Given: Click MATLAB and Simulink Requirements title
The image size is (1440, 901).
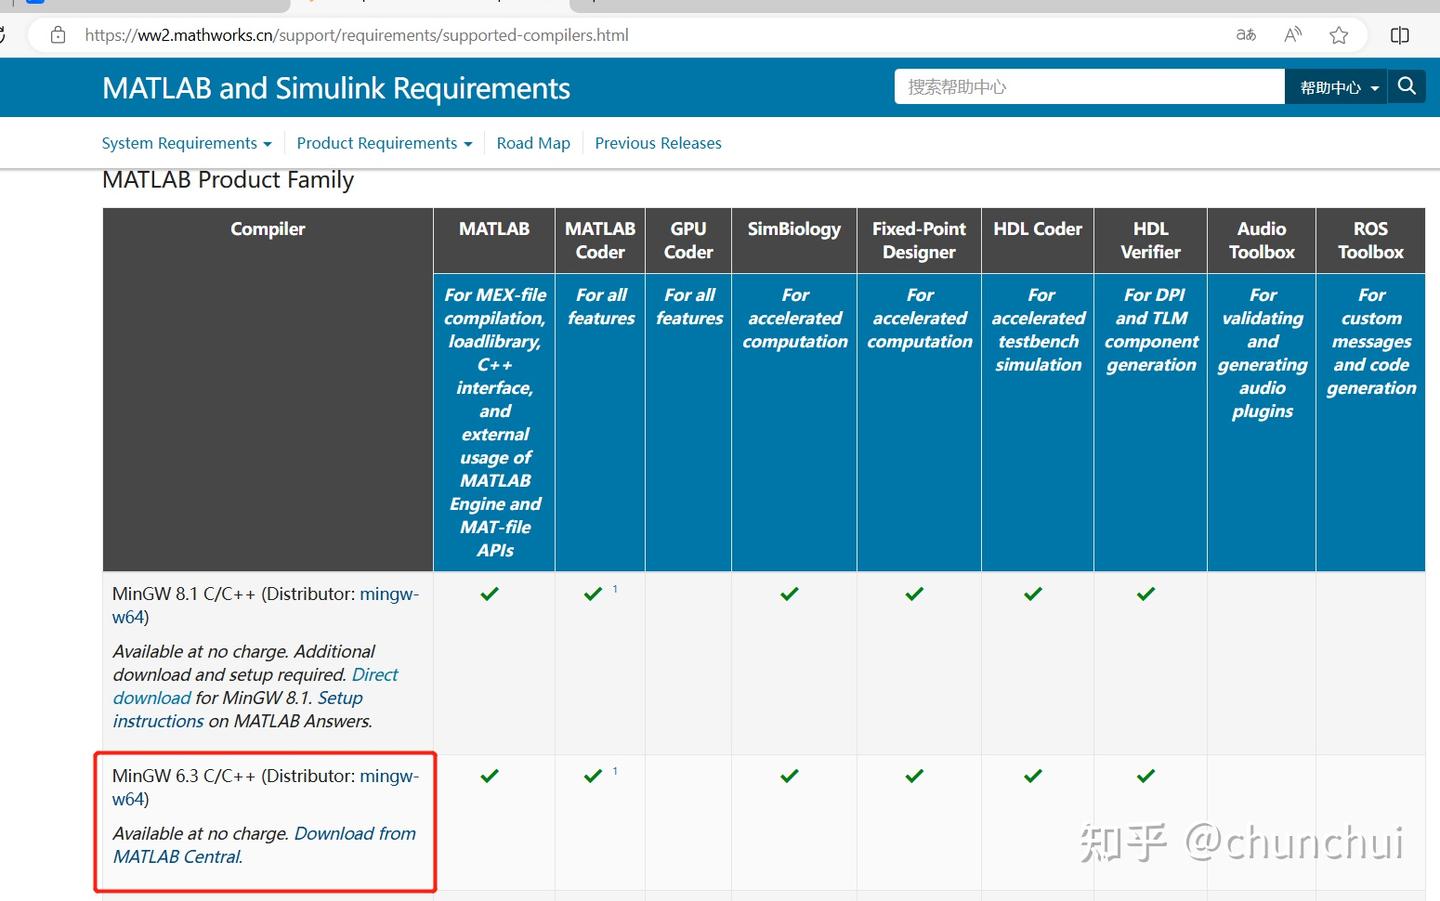Looking at the screenshot, I should pyautogui.click(x=336, y=88).
